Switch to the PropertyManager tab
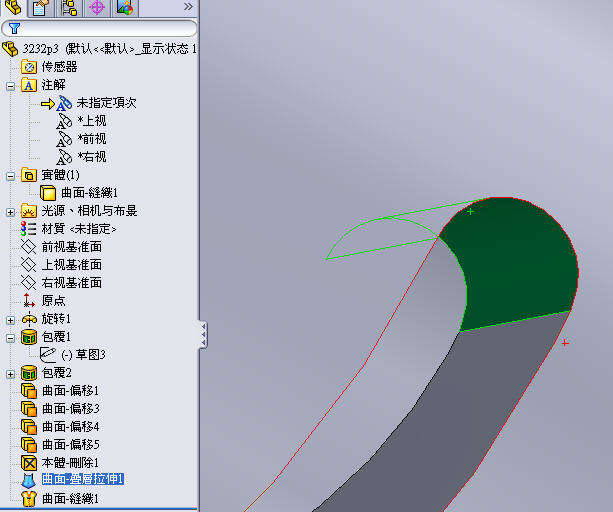The image size is (613, 512). click(x=41, y=7)
